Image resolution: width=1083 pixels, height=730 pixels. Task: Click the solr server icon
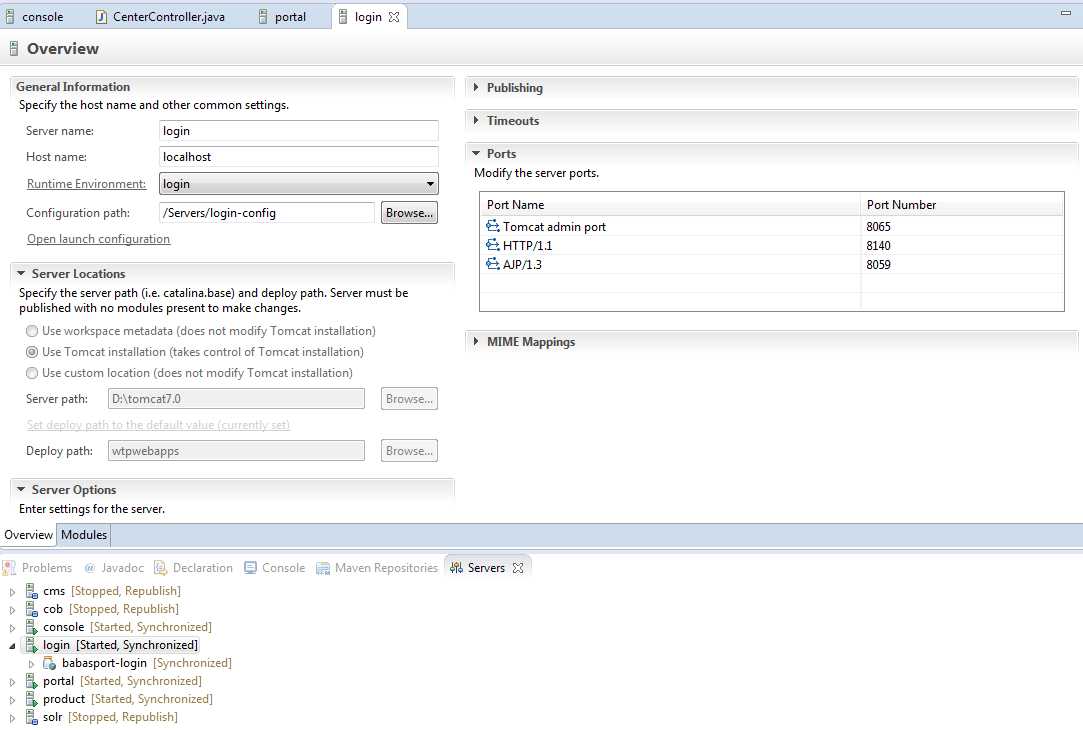coord(32,717)
